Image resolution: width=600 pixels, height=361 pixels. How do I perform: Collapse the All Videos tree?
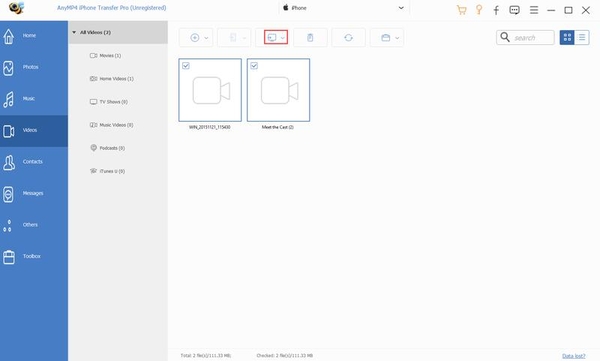(74, 33)
